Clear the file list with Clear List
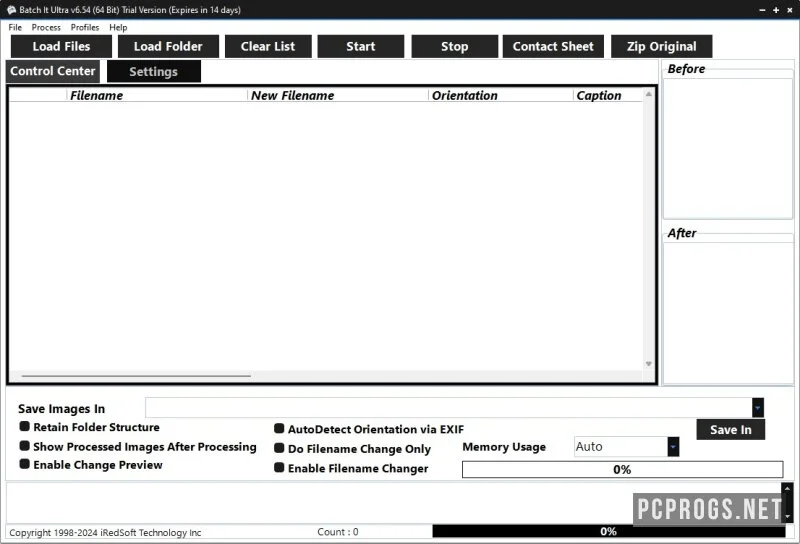 (x=268, y=46)
